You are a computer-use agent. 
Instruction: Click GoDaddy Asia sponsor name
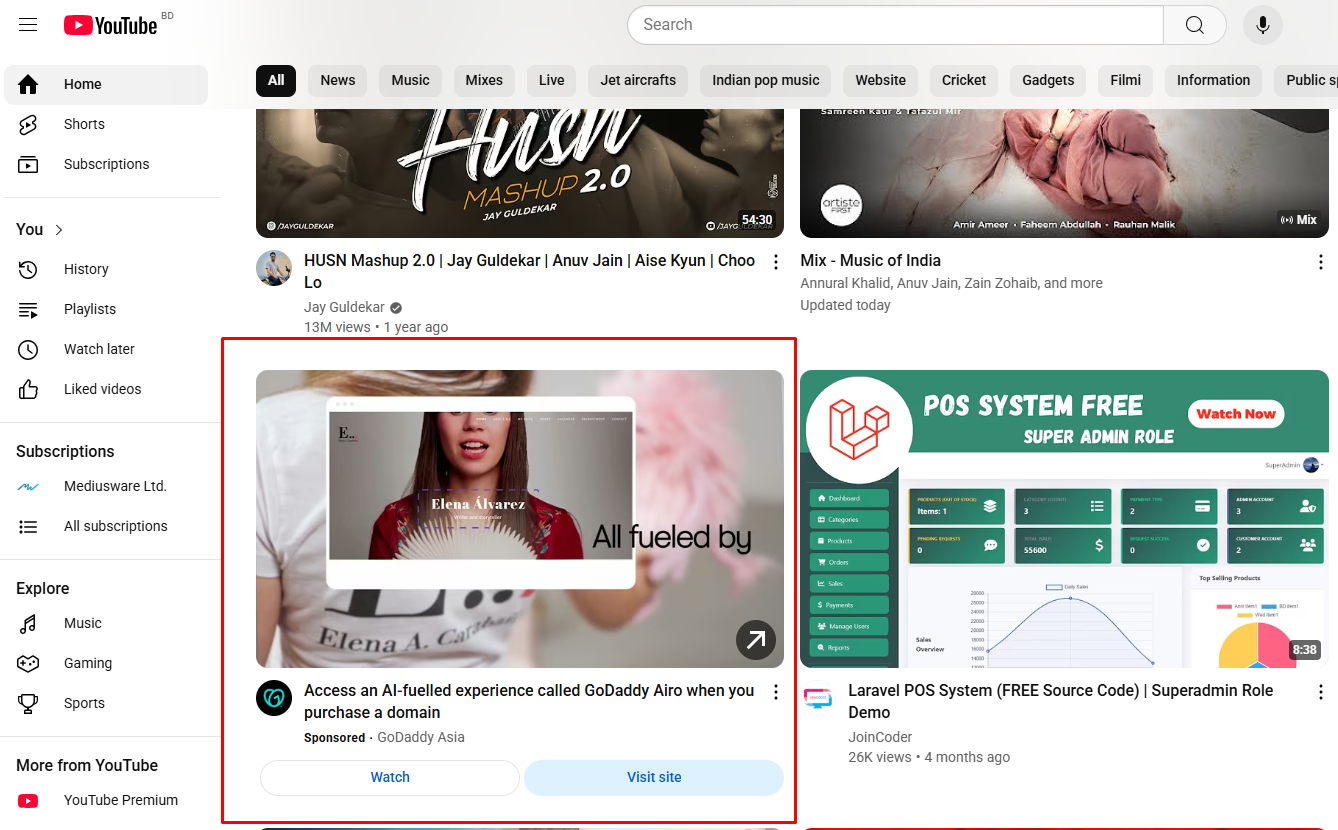point(421,738)
